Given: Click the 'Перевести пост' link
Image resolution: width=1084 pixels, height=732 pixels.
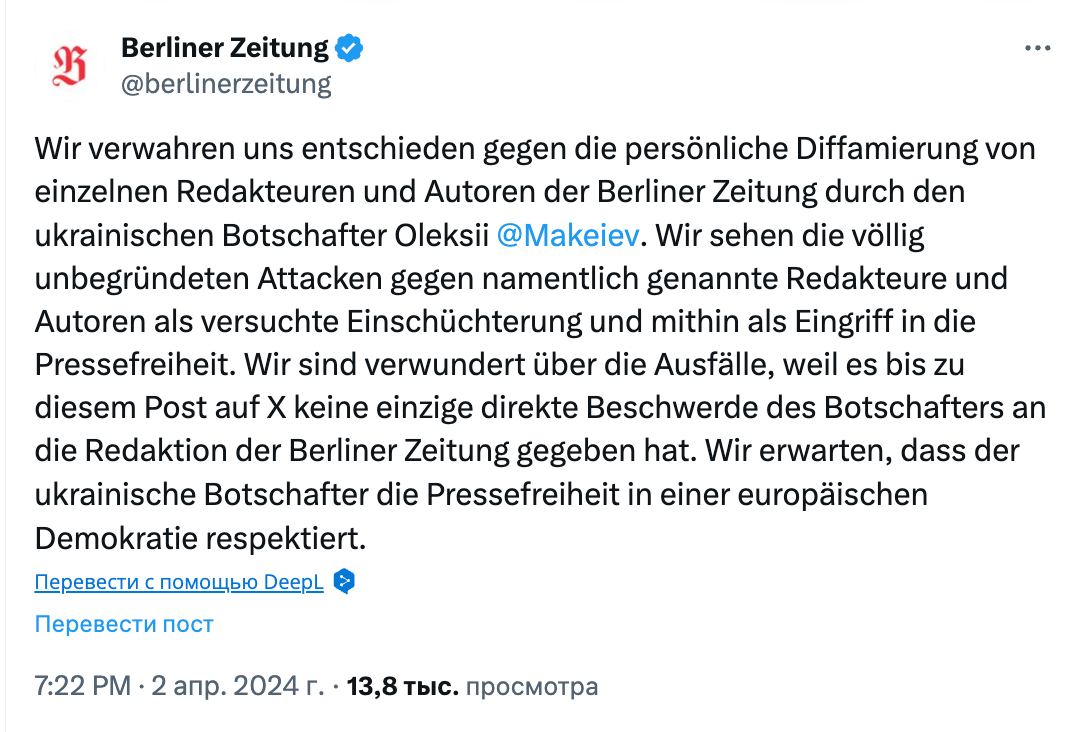Looking at the screenshot, I should pos(124,624).
